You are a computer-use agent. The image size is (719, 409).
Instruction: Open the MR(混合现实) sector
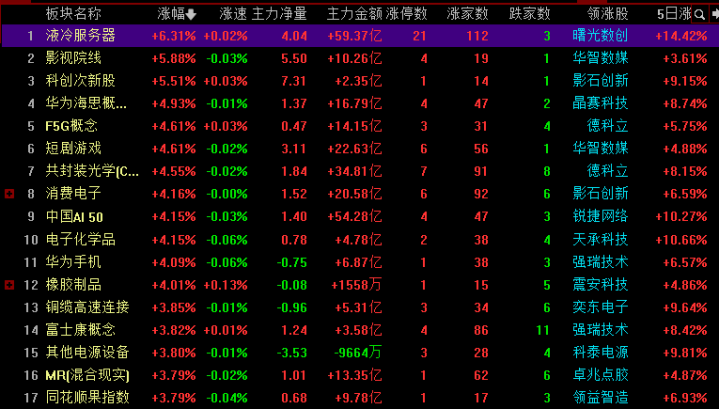87,376
